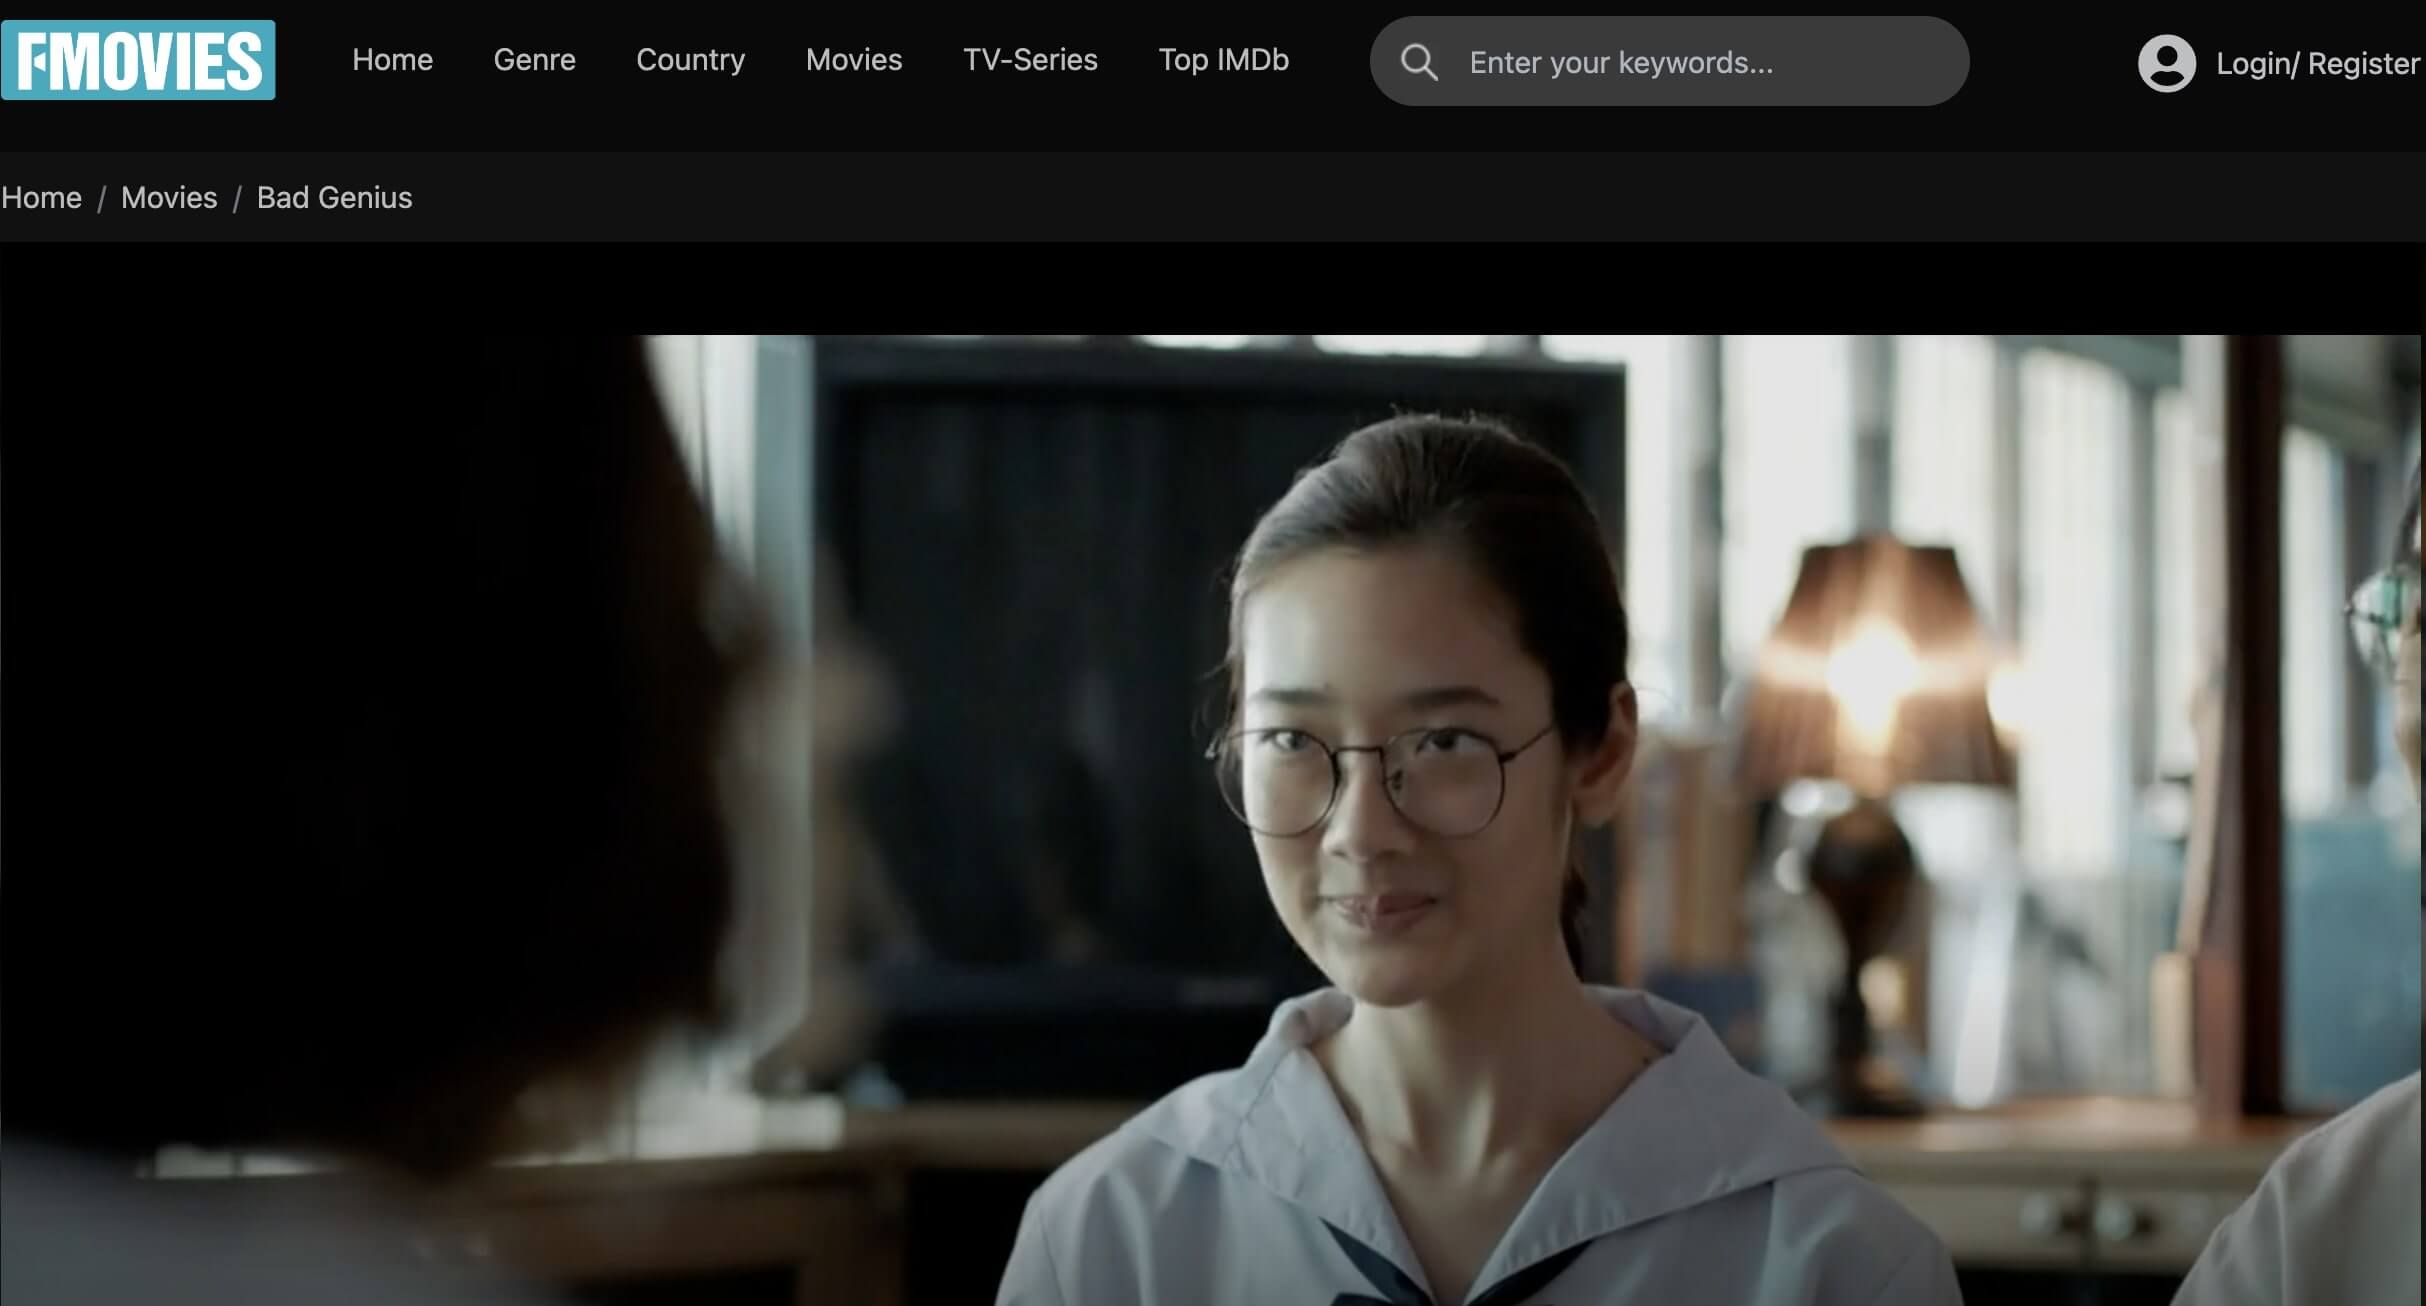Focus the 'Enter your keywords' search field
This screenshot has height=1306, width=2426.
pyautogui.click(x=1700, y=62)
